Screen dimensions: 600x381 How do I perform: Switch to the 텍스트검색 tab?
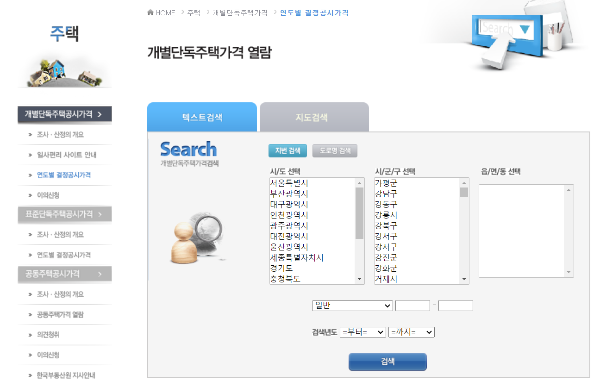point(202,117)
